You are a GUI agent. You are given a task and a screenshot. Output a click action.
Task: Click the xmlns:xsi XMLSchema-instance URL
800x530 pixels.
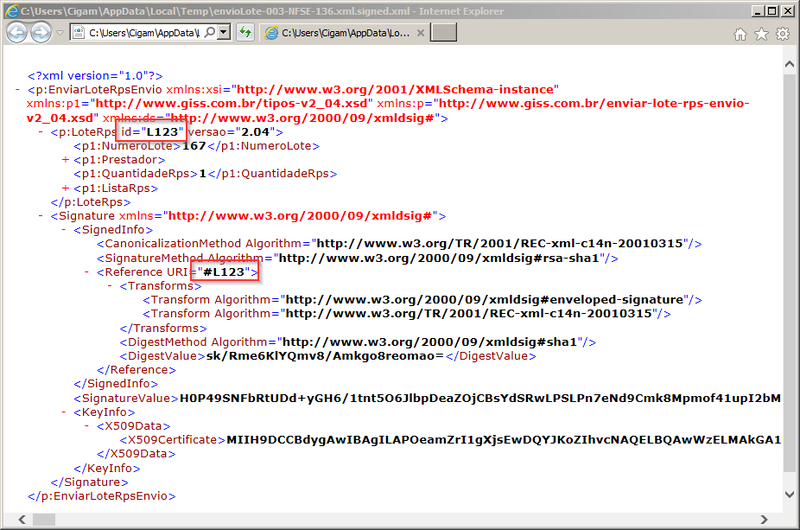click(395, 90)
